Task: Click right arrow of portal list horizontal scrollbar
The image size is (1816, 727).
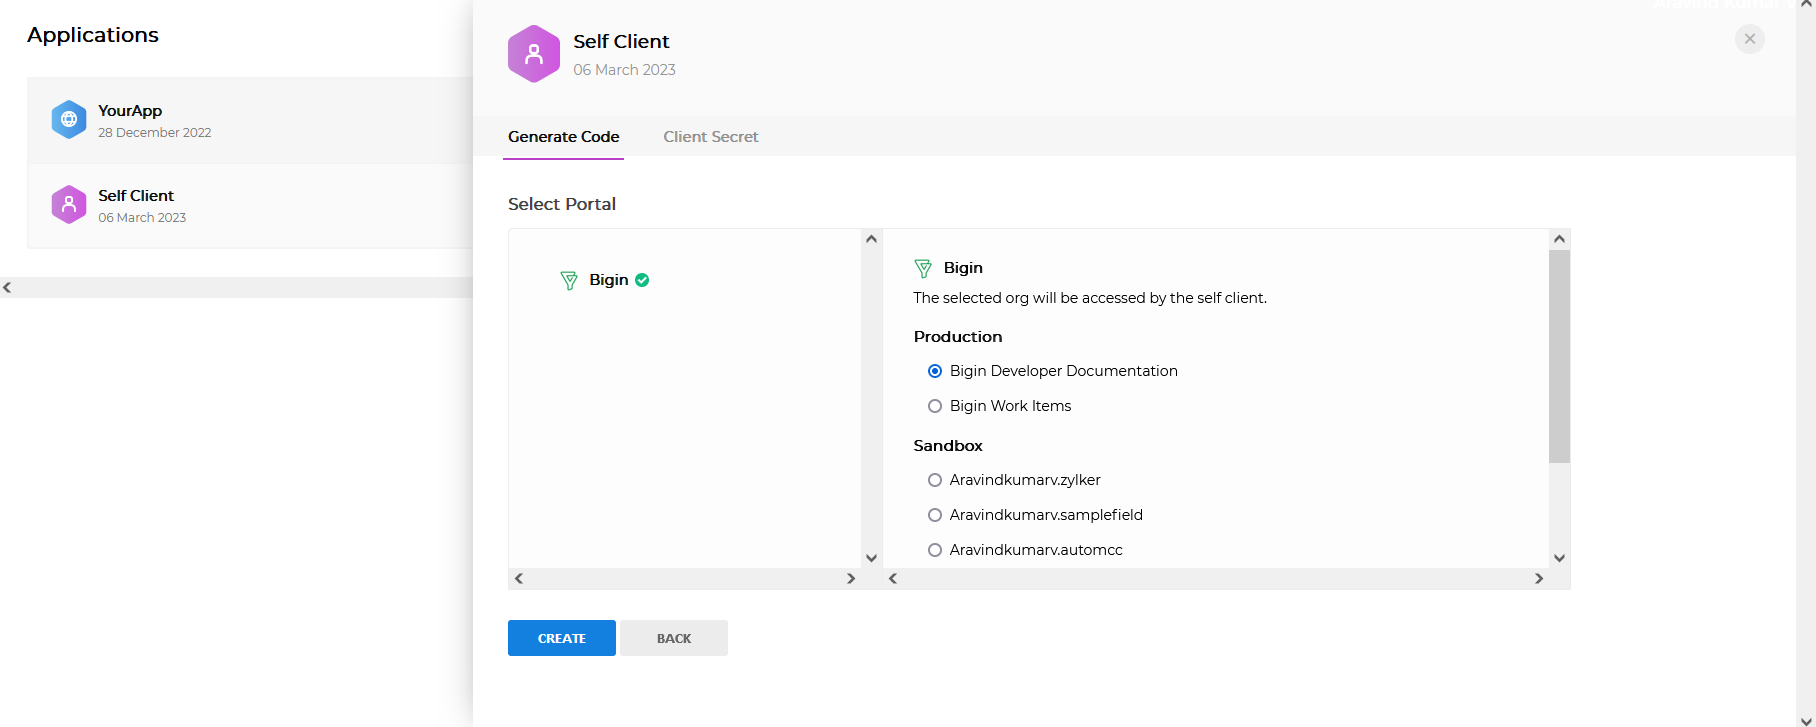Action: (x=851, y=578)
